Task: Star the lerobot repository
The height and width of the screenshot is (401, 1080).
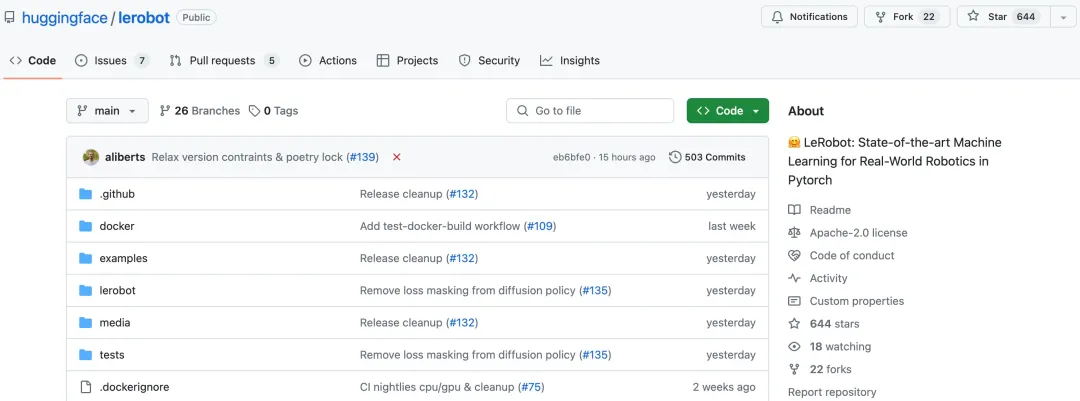Action: point(1003,17)
